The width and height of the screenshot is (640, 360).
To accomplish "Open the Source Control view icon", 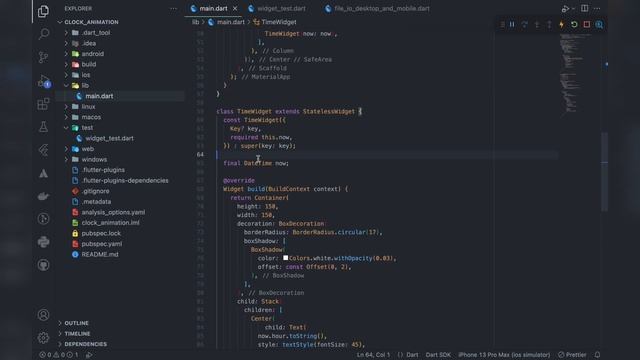I will [x=43, y=57].
